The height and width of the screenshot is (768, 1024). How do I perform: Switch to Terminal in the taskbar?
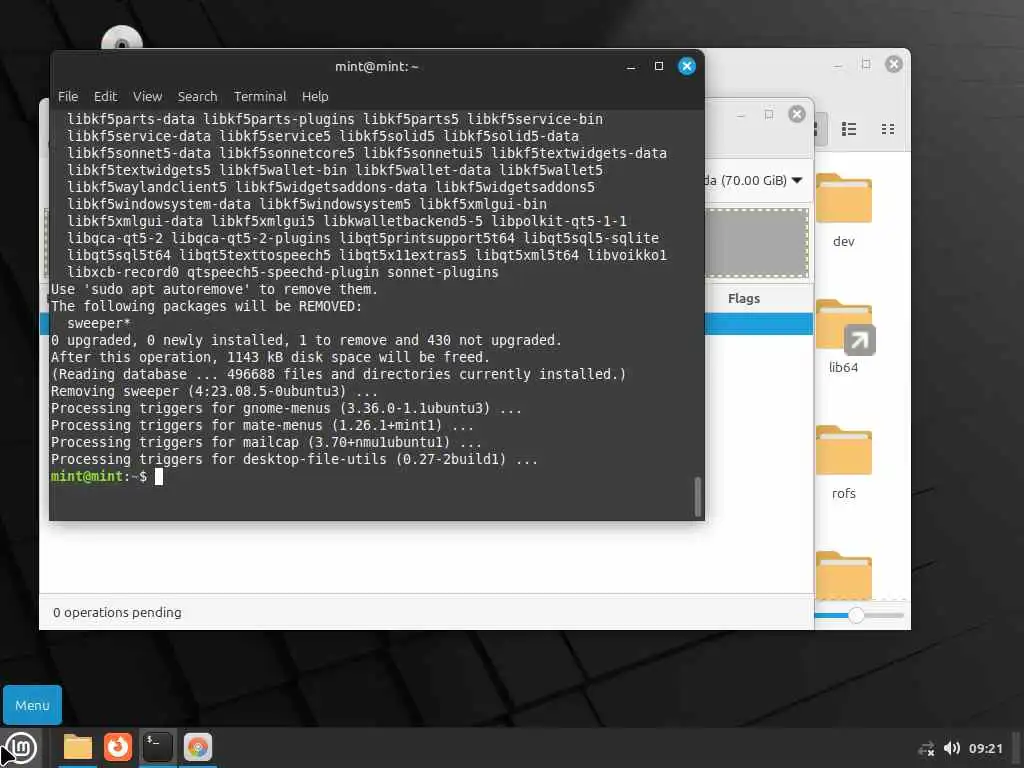(157, 747)
